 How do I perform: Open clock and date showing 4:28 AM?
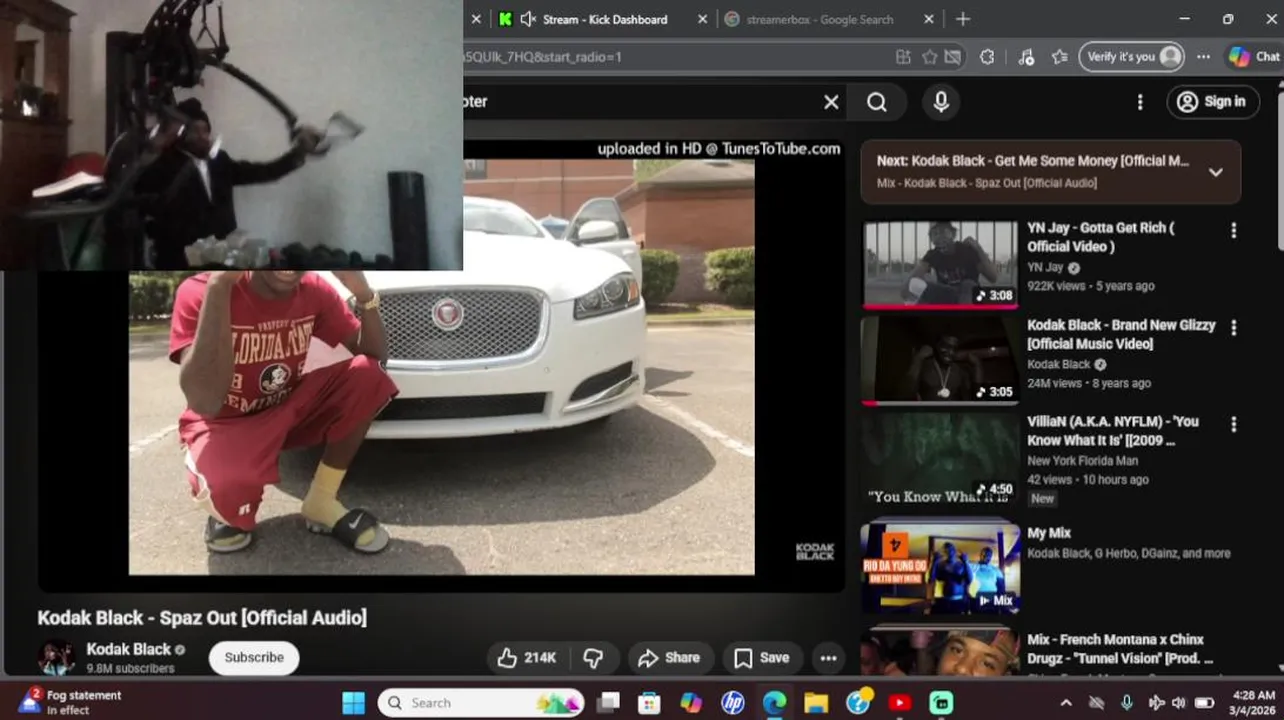point(1253,702)
